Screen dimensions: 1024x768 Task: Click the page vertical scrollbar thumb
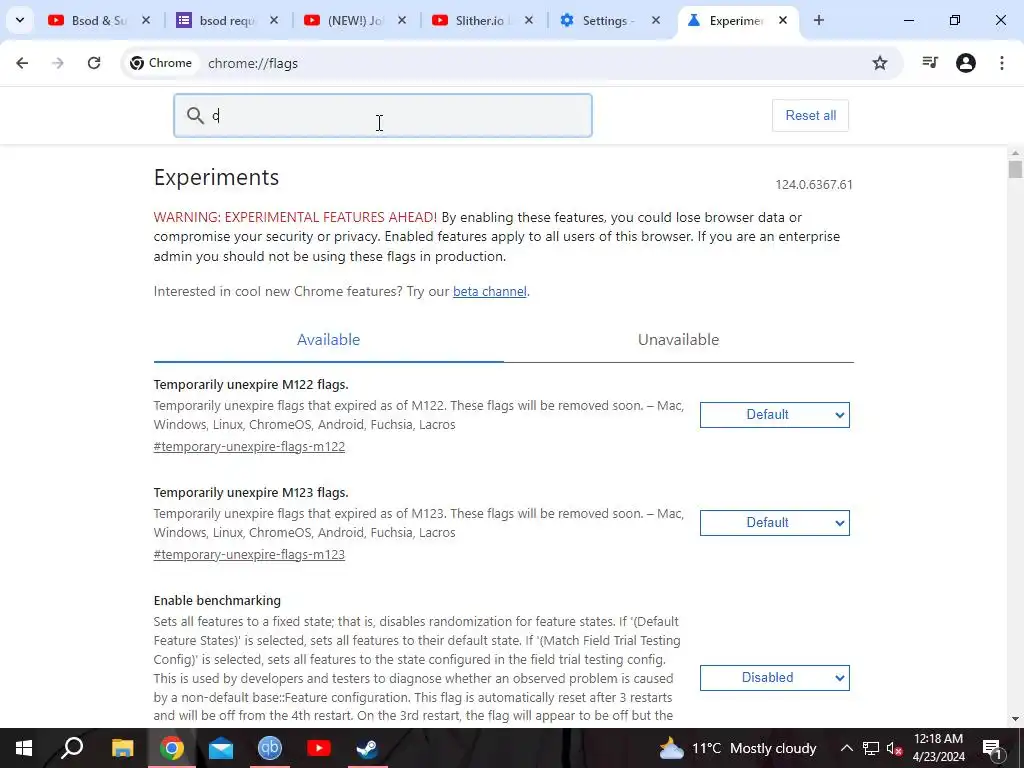point(1015,169)
